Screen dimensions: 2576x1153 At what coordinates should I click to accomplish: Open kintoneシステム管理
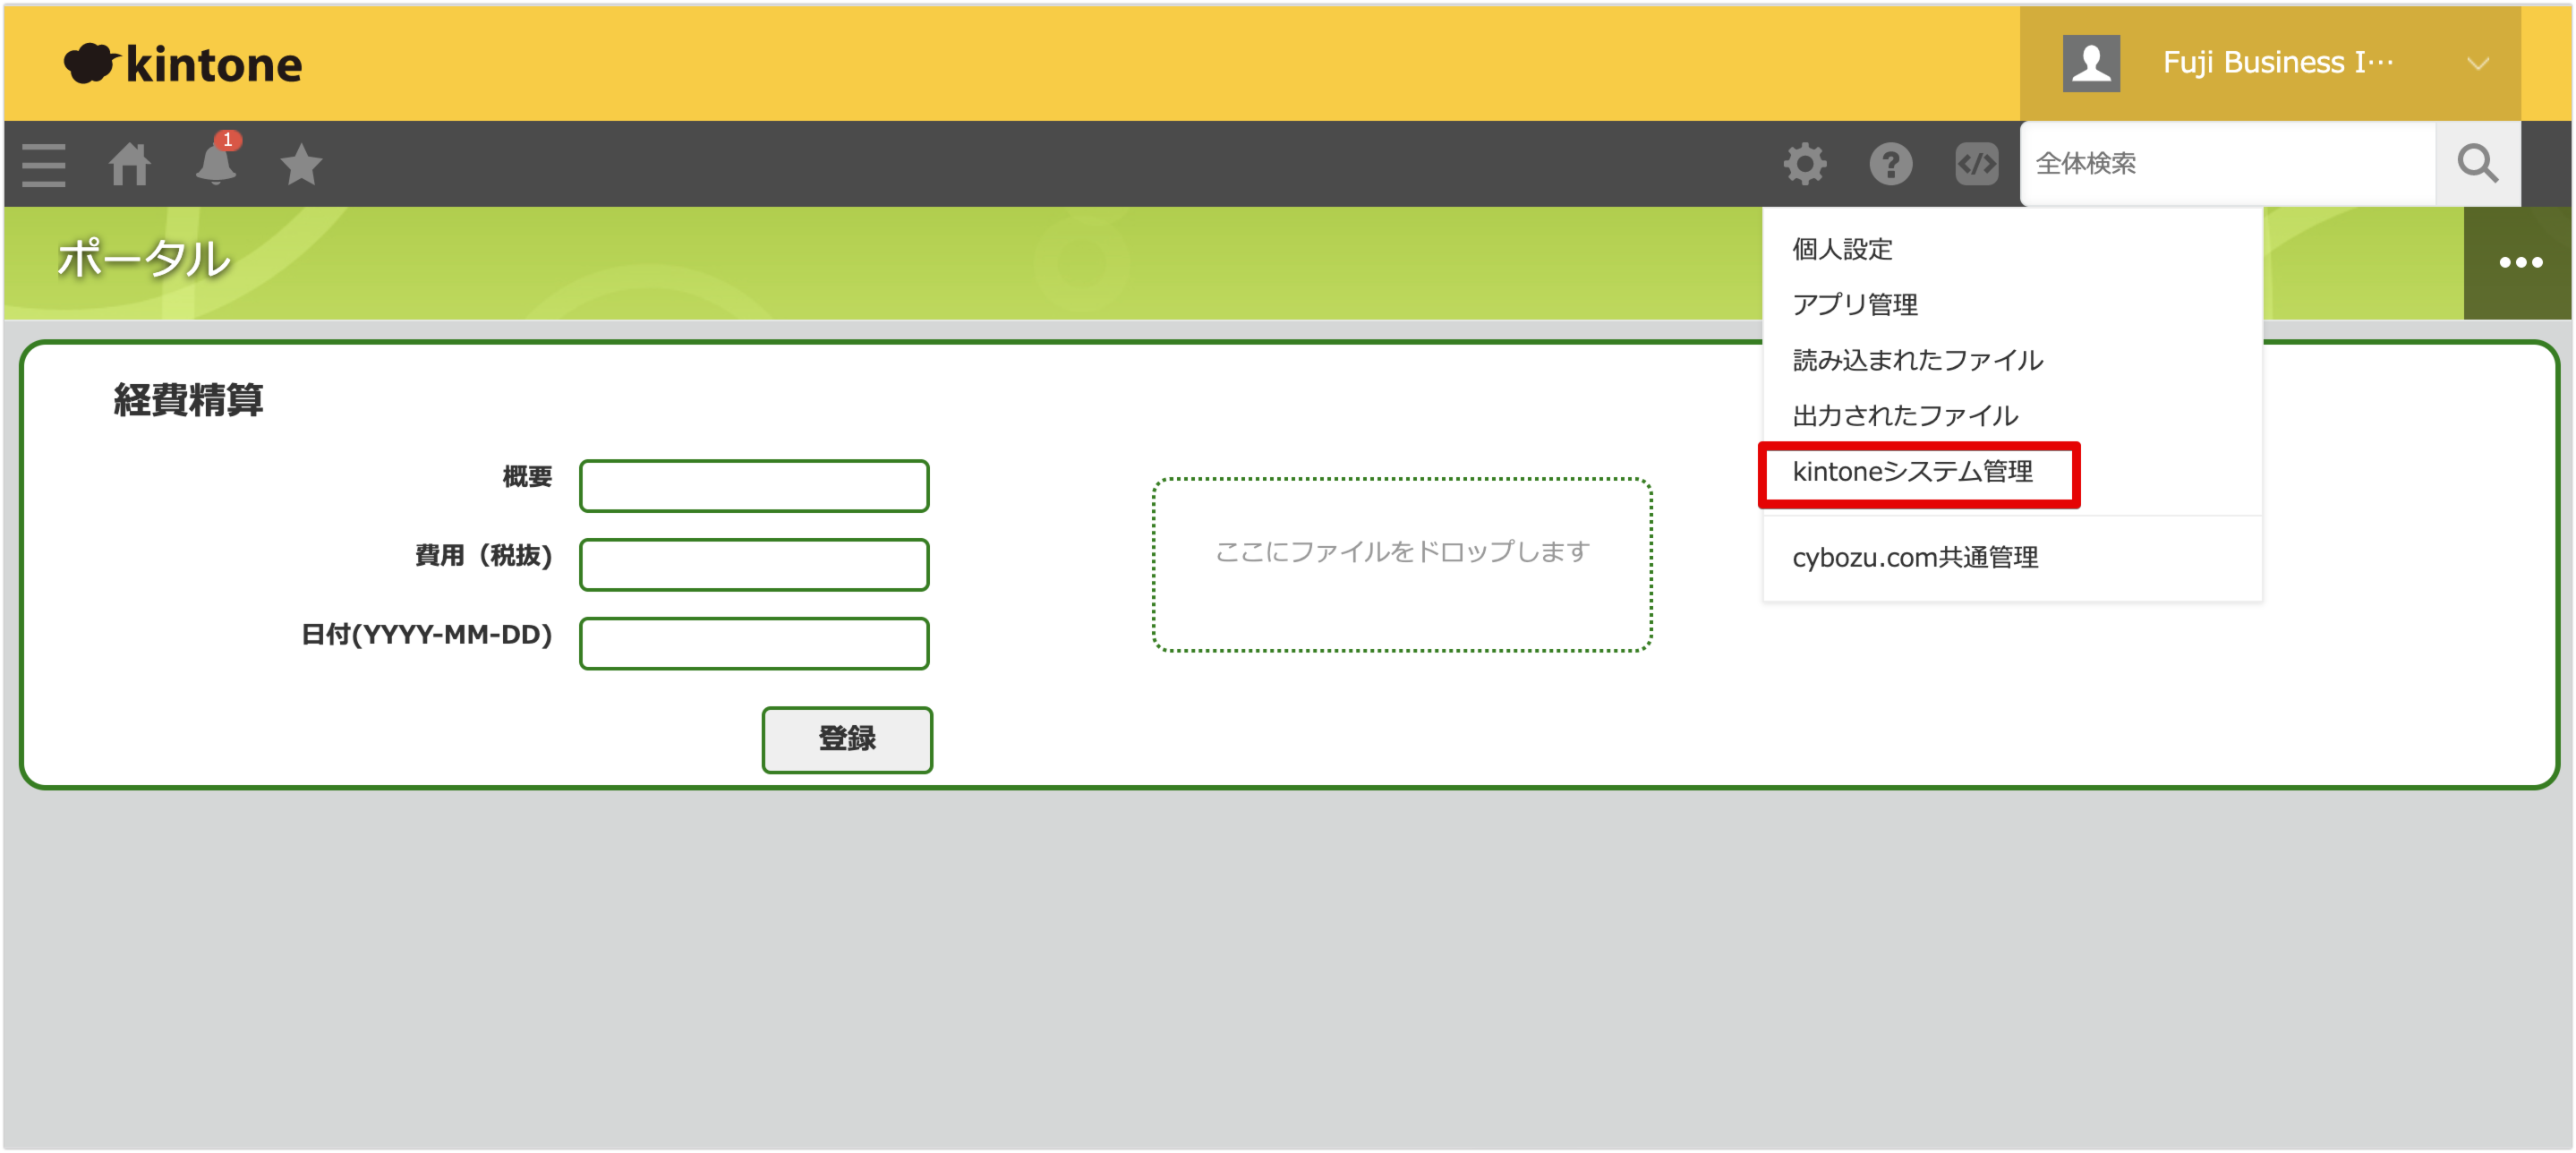tap(1912, 471)
